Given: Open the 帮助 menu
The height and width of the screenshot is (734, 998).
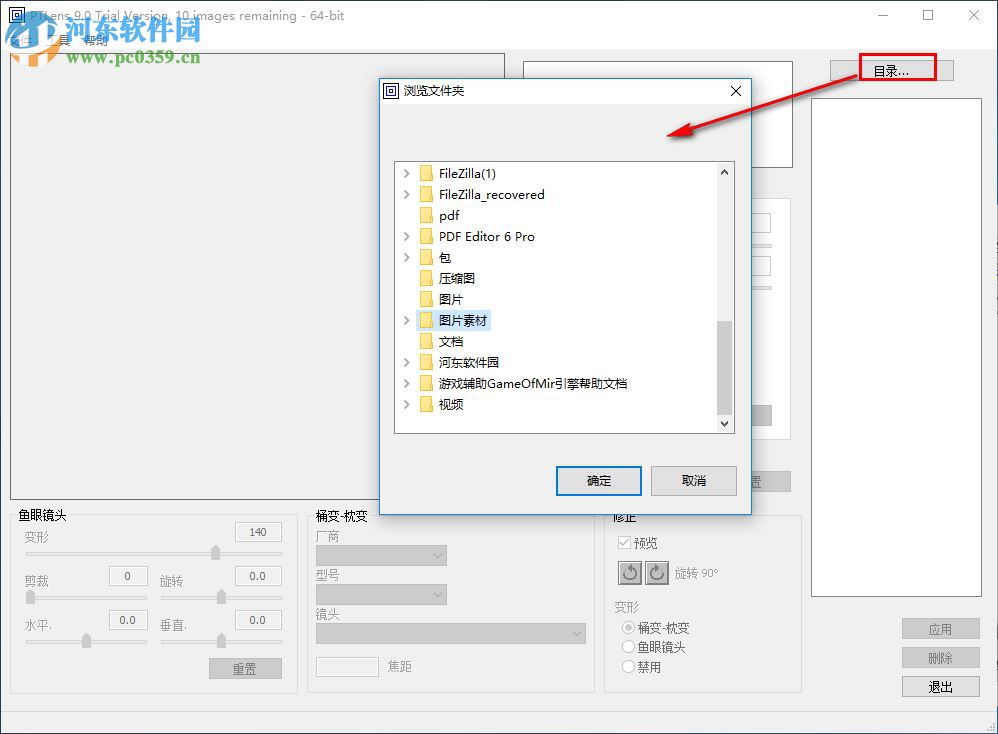Looking at the screenshot, I should tap(95, 41).
